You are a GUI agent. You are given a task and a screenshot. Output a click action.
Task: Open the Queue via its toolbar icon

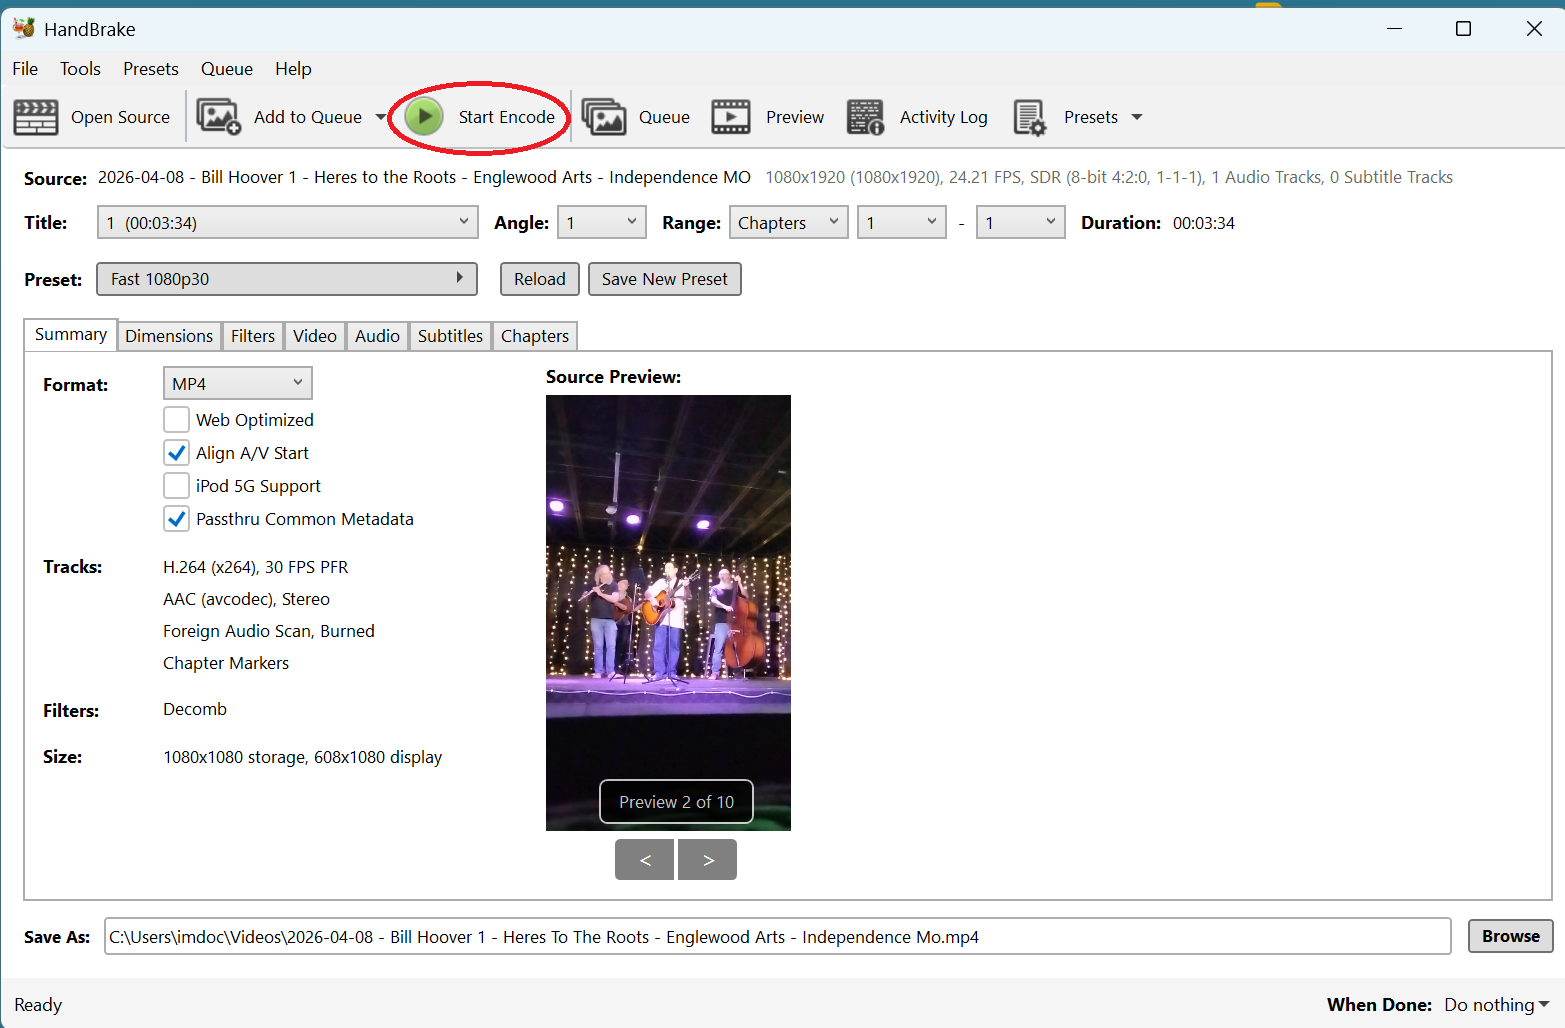604,117
